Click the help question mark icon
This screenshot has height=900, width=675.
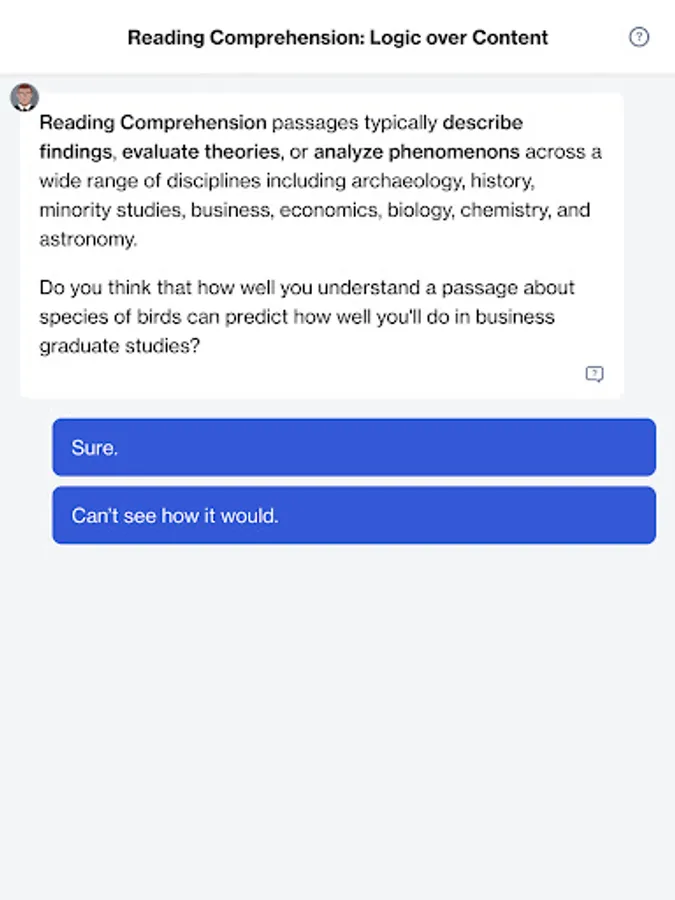[639, 37]
